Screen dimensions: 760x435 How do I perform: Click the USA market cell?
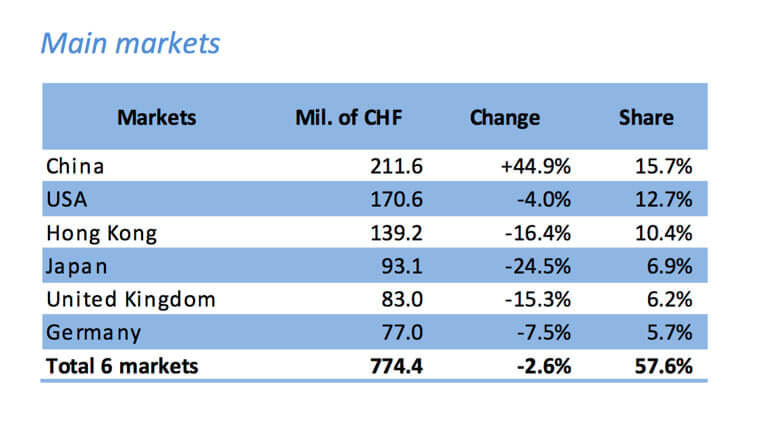(x=66, y=199)
